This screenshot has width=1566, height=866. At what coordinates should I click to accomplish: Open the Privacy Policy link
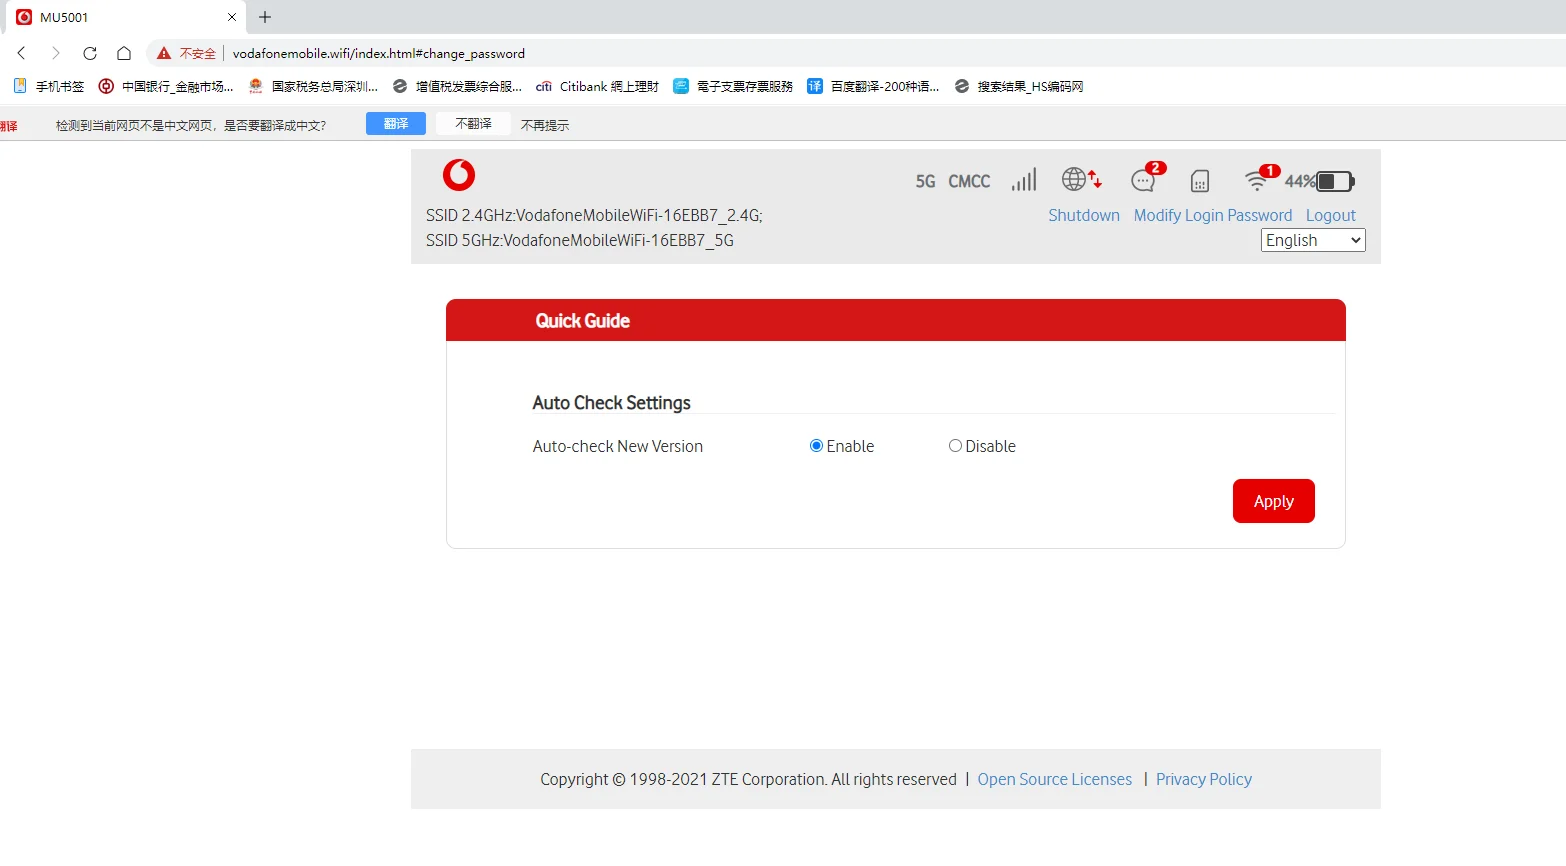1203,778
